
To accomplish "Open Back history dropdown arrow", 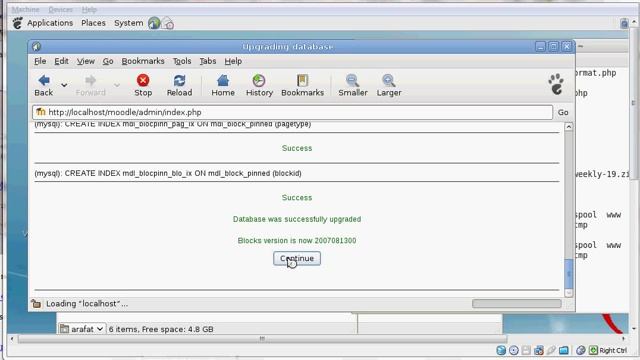I will click(x=64, y=85).
